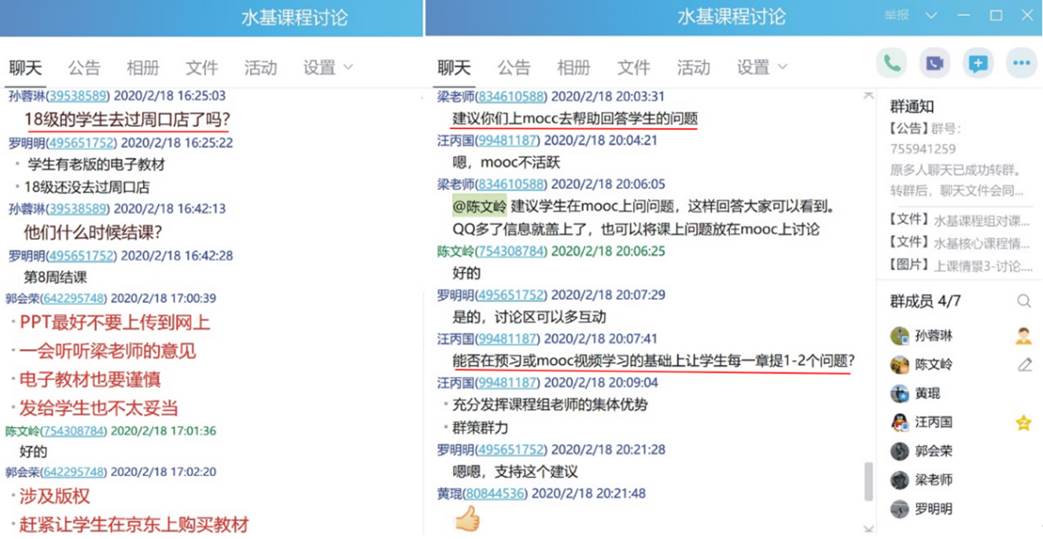The image size is (1043, 539).
Task: Click the owner badge beside 孙蓉琳
Action: (x=1023, y=336)
